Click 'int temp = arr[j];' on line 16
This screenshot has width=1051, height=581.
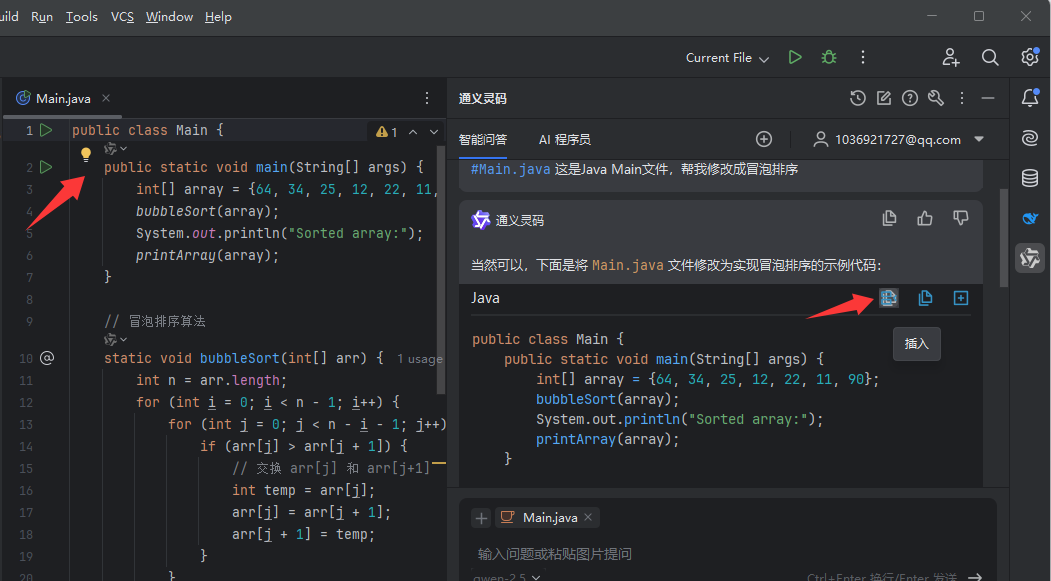point(304,491)
